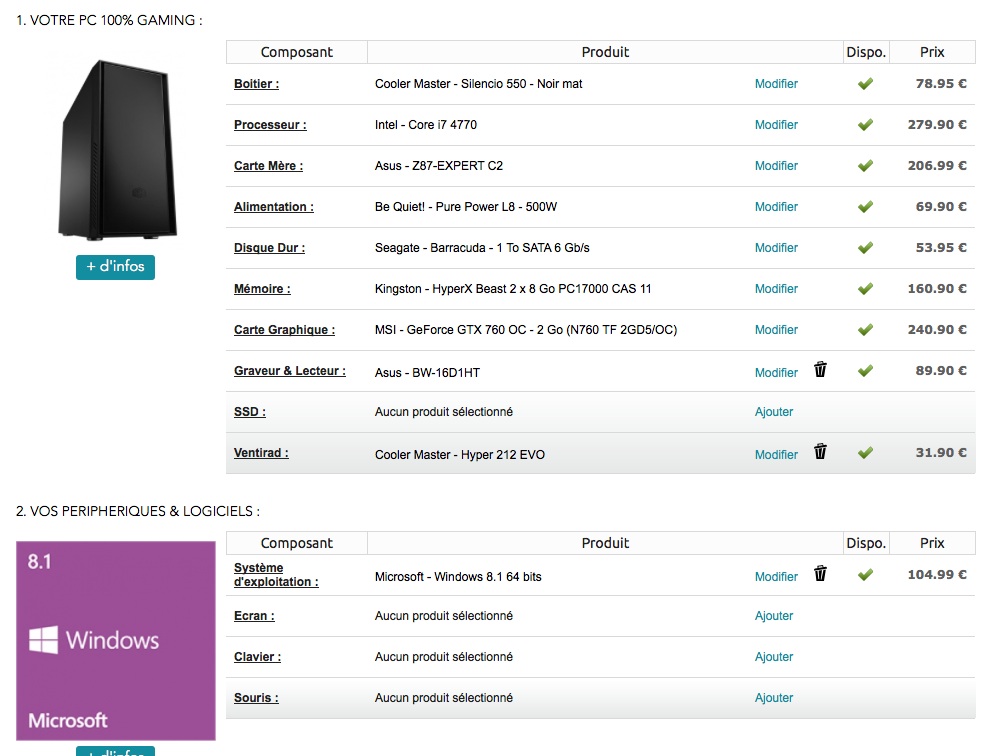This screenshot has width=984, height=756.
Task: Click the green checkmark in the Carte Mère row
Action: pyautogui.click(x=865, y=166)
